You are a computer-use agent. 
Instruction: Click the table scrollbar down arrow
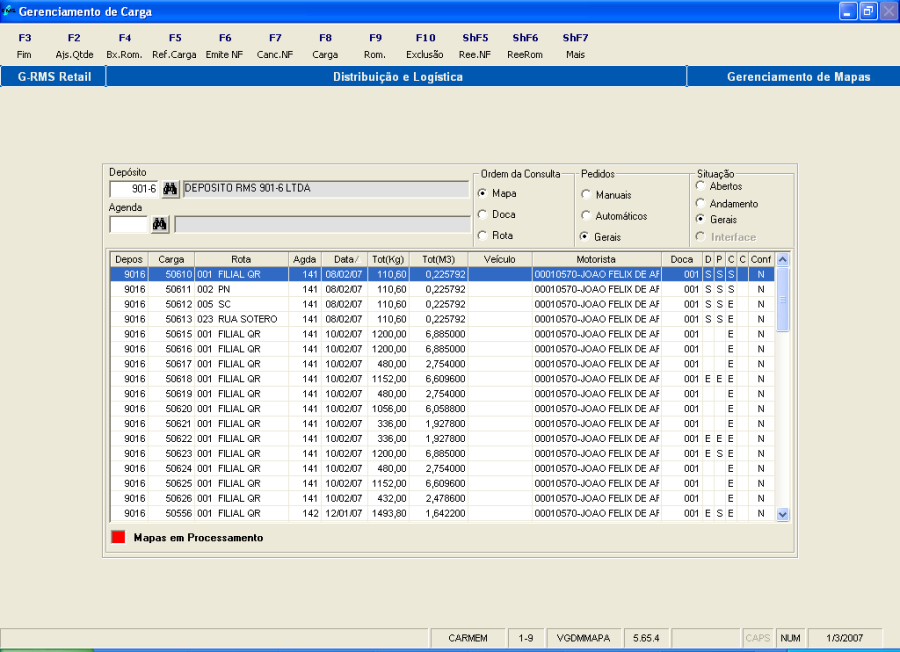click(x=782, y=514)
